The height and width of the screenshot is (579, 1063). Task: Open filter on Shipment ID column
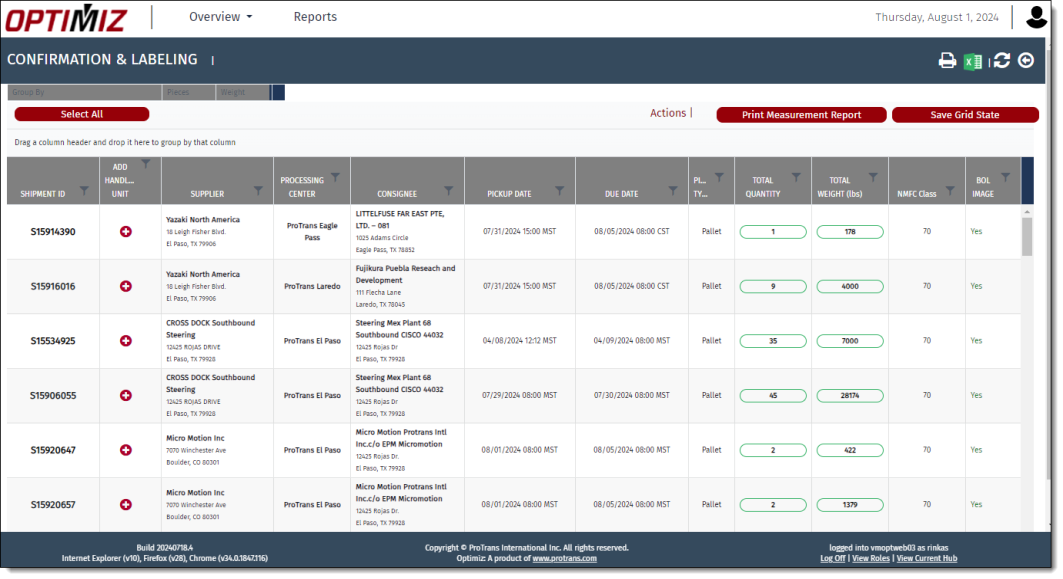pyautogui.click(x=84, y=189)
